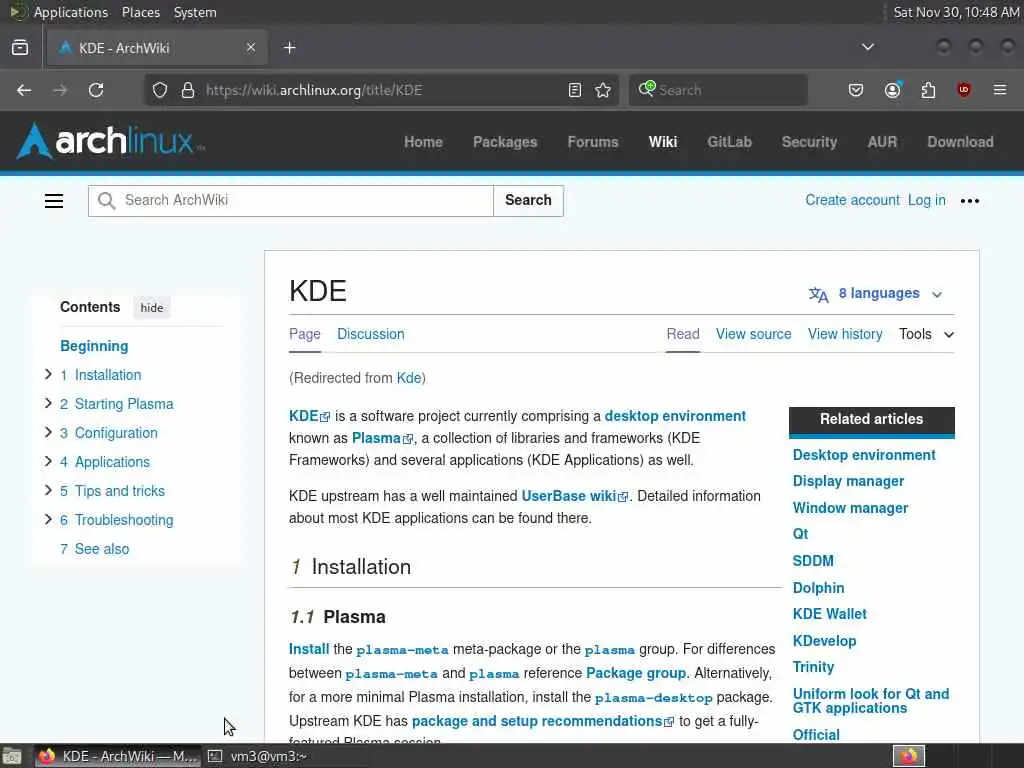Click the uBlock Origin toolbar icon

click(964, 90)
